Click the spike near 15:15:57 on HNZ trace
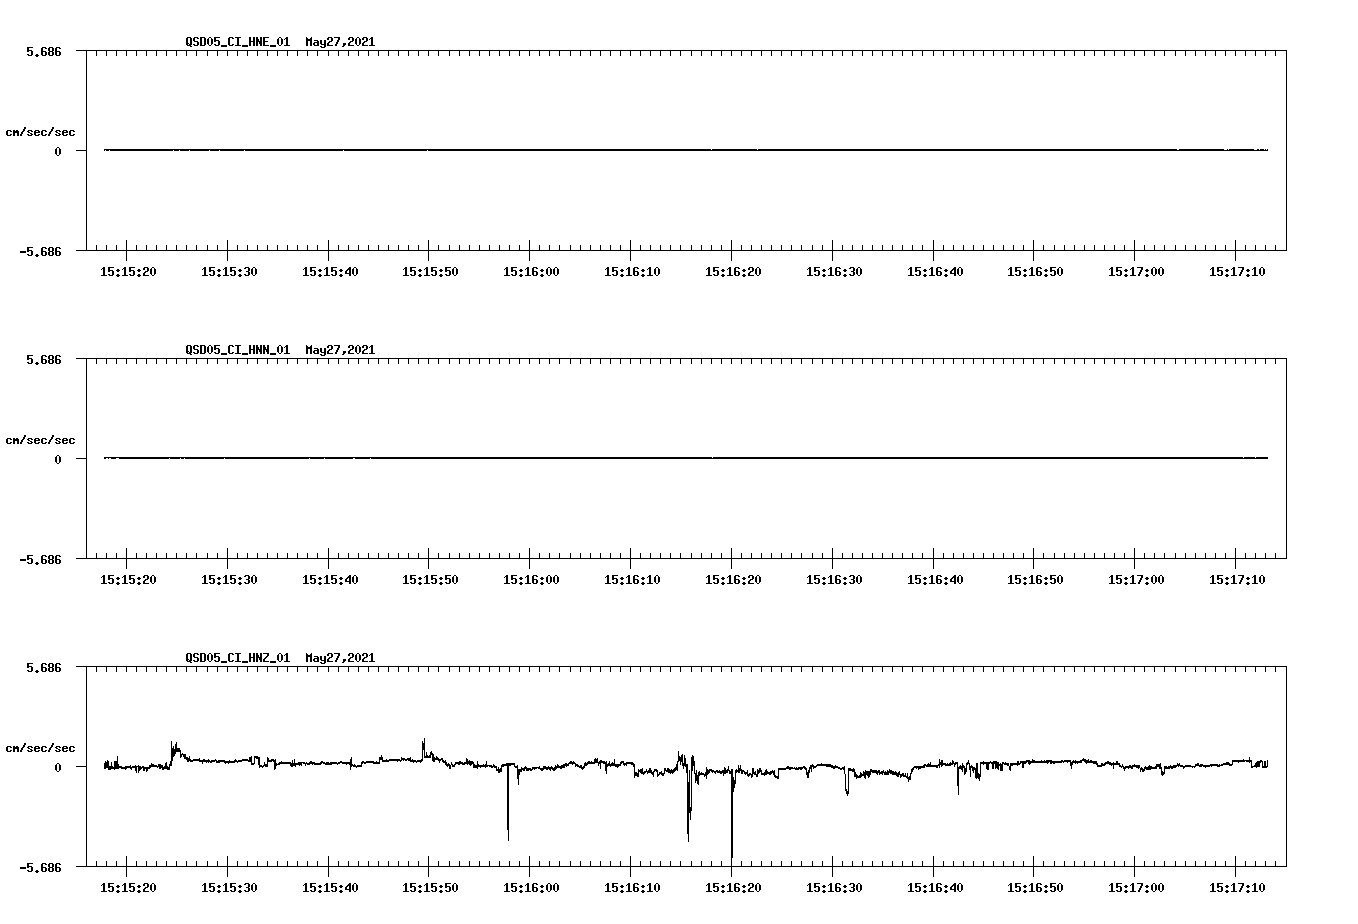Image resolution: width=1358 pixels, height=924 pixels. [x=508, y=810]
